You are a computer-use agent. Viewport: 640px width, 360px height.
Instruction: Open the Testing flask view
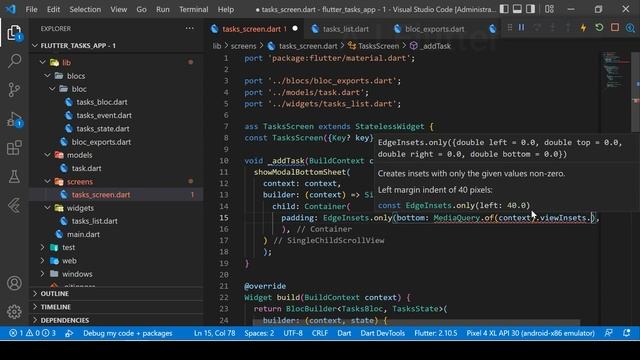(14, 176)
